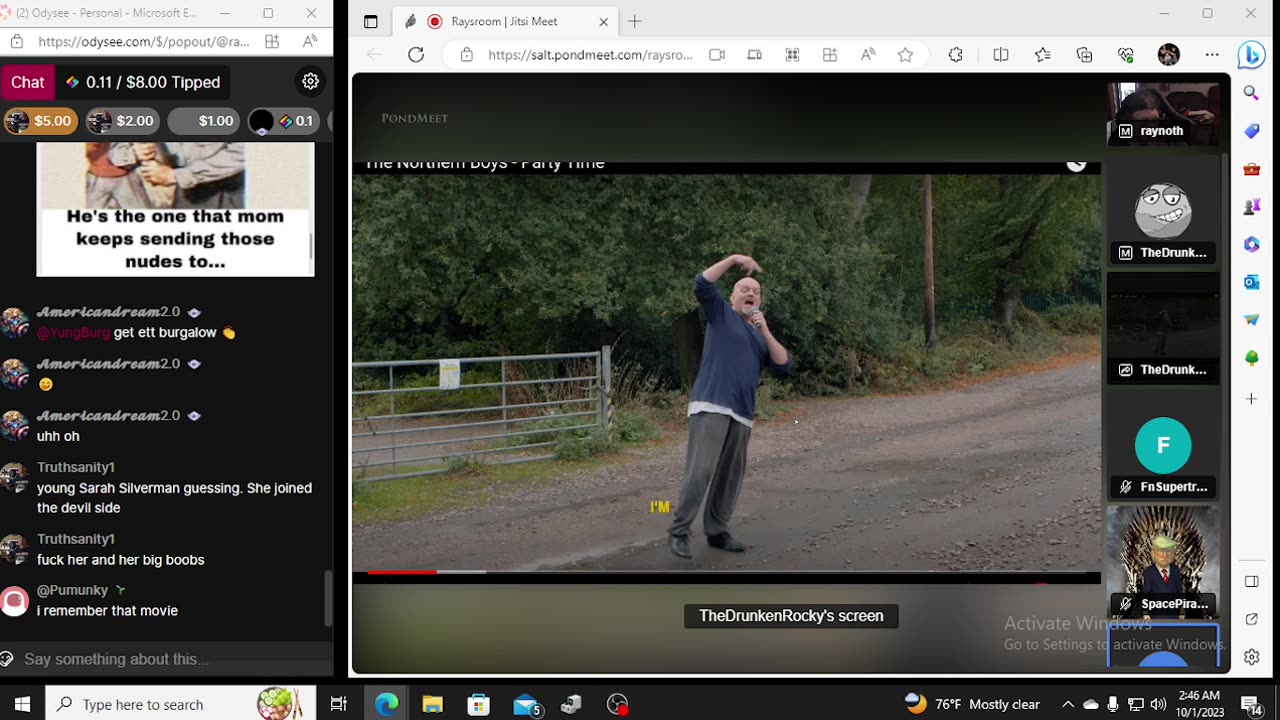This screenshot has width=1280, height=720.
Task: Open the volume control in system tray
Action: 1158,704
